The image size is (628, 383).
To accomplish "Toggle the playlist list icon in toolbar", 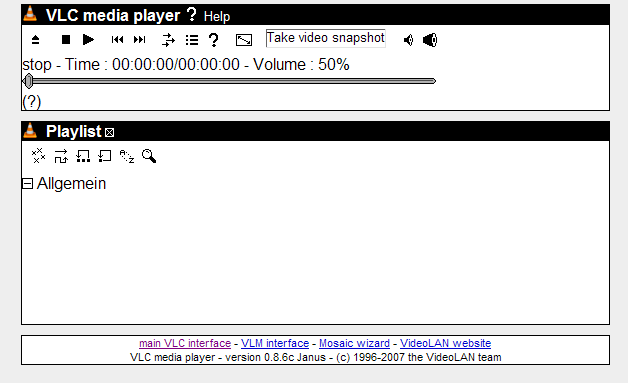I will click(x=192, y=40).
